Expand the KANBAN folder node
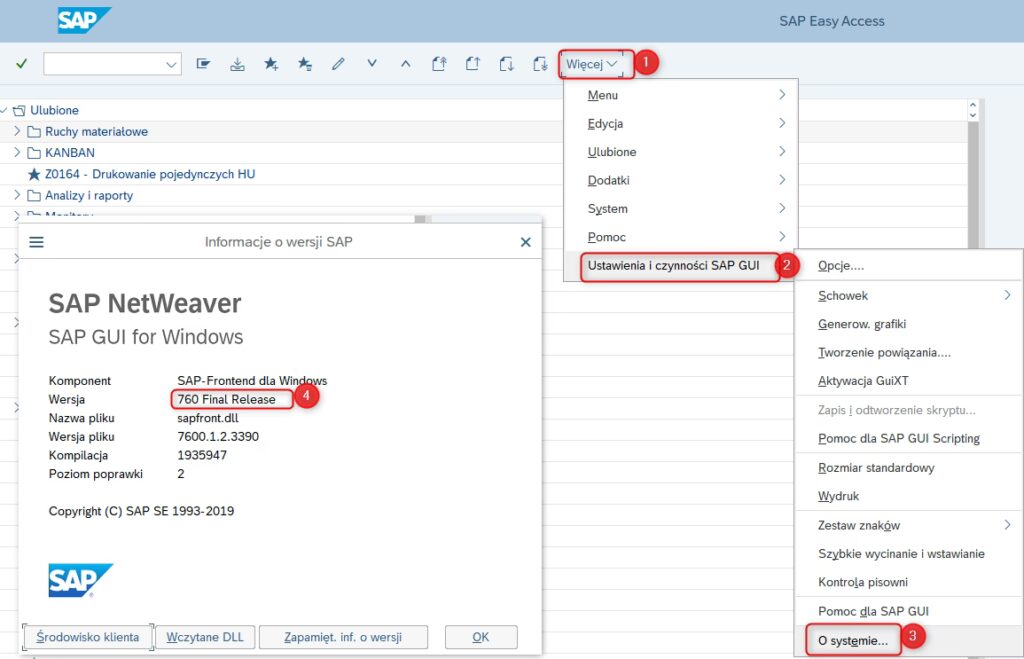Image resolution: width=1024 pixels, height=659 pixels. [x=17, y=153]
